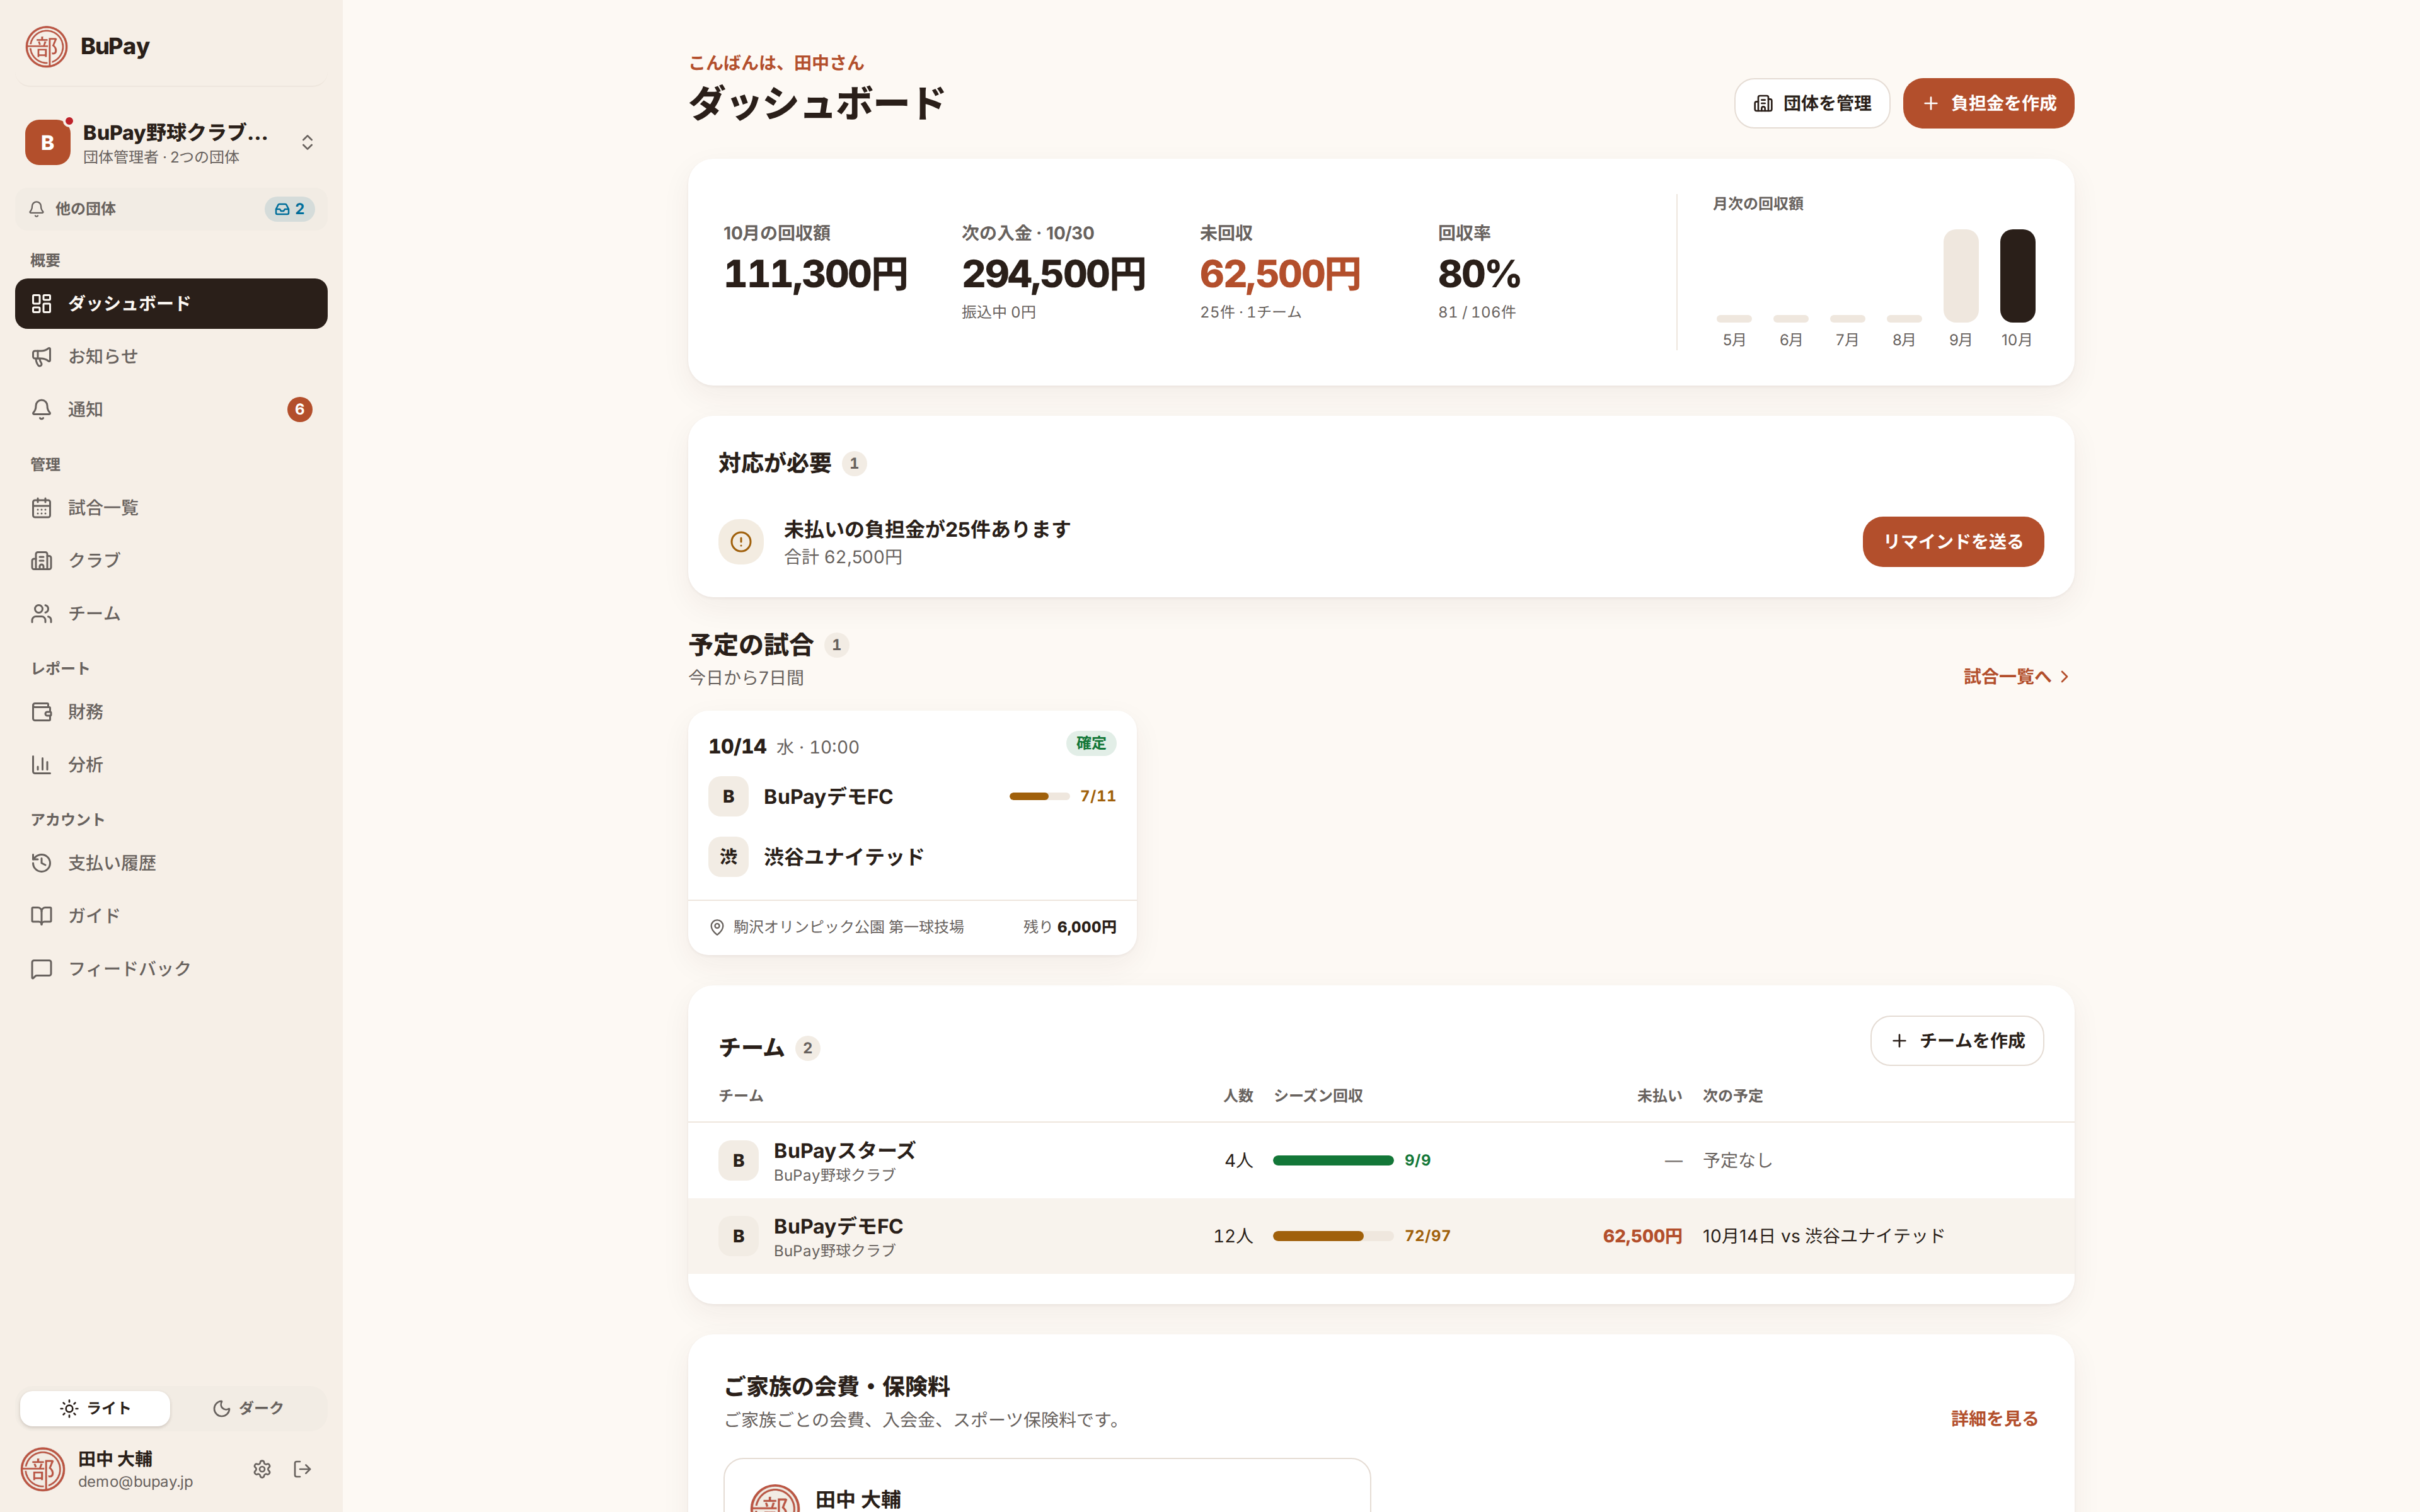
Task: Open 財務 report
Action: pos(171,711)
